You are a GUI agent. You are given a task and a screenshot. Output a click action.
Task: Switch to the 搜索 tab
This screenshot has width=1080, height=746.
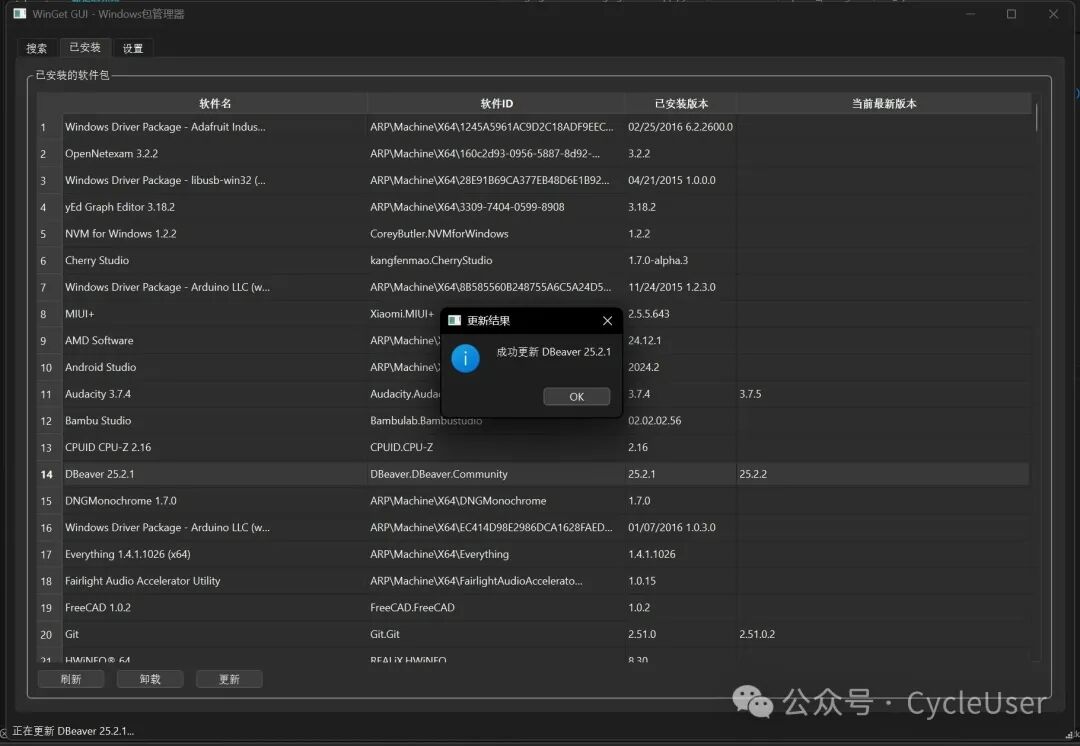click(37, 48)
